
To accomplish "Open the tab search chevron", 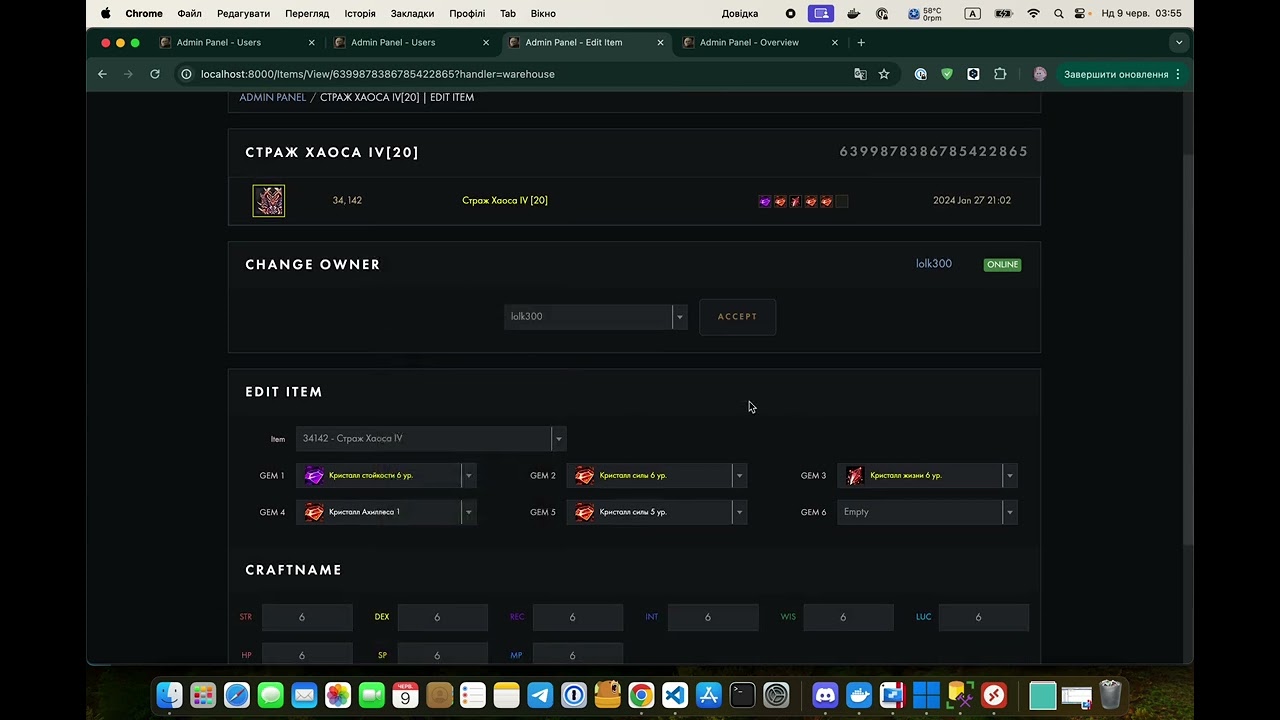I will click(1179, 42).
